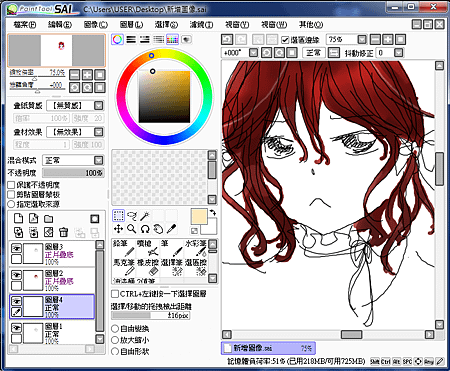Choose the 噴槍 airbrush tool
This screenshot has width=450, height=371.
pyautogui.click(x=148, y=248)
